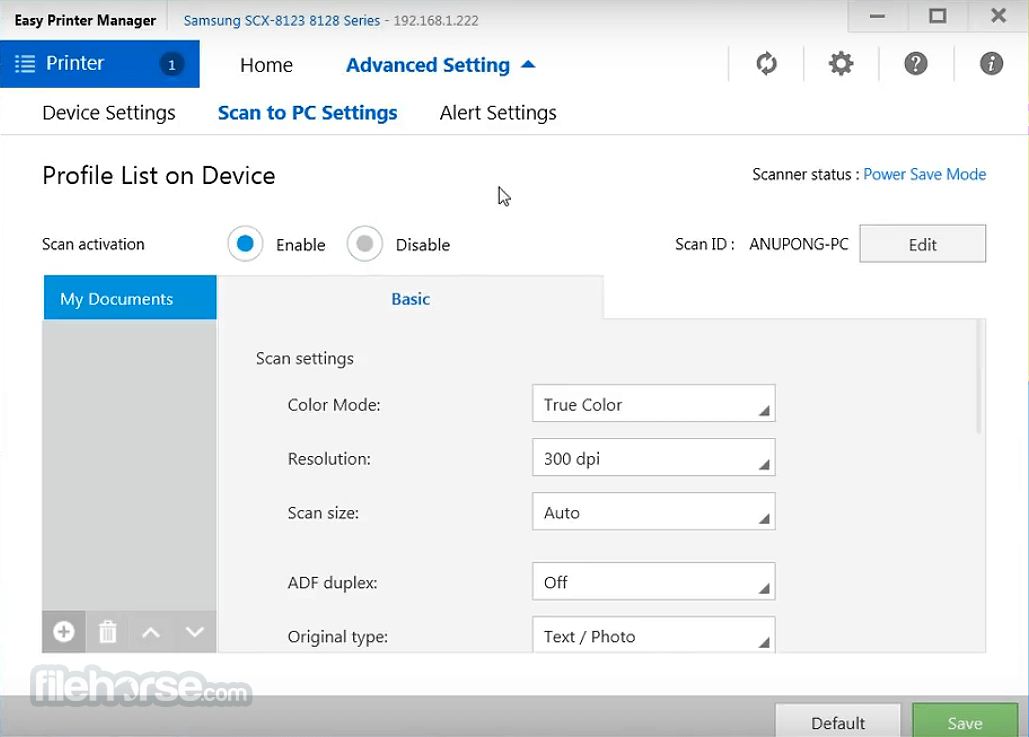The height and width of the screenshot is (737, 1029).
Task: Open settings via the gear icon
Action: [x=841, y=64]
